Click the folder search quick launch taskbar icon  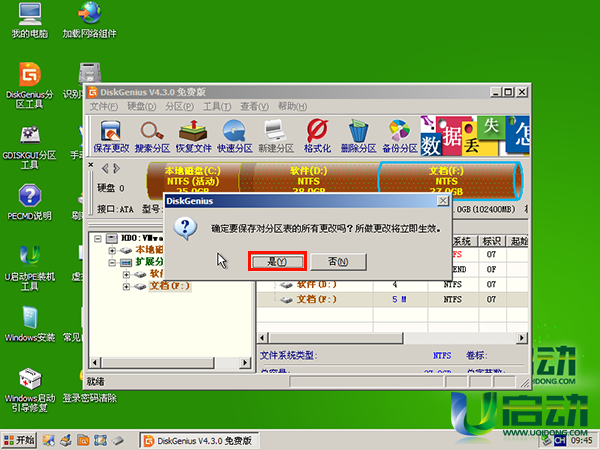(x=83, y=440)
